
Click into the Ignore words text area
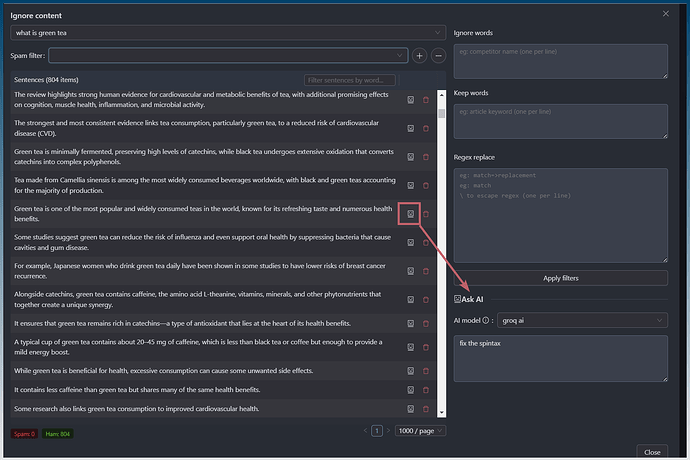tap(560, 61)
